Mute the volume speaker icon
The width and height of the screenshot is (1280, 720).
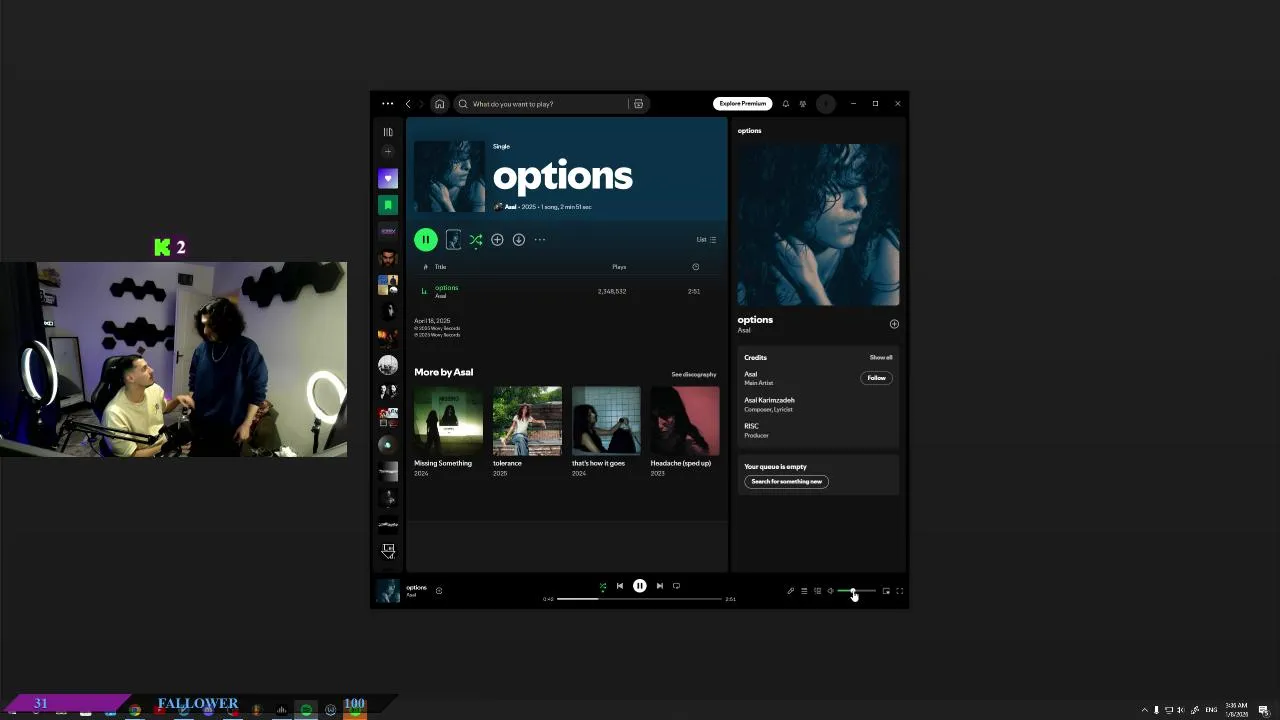click(x=830, y=591)
